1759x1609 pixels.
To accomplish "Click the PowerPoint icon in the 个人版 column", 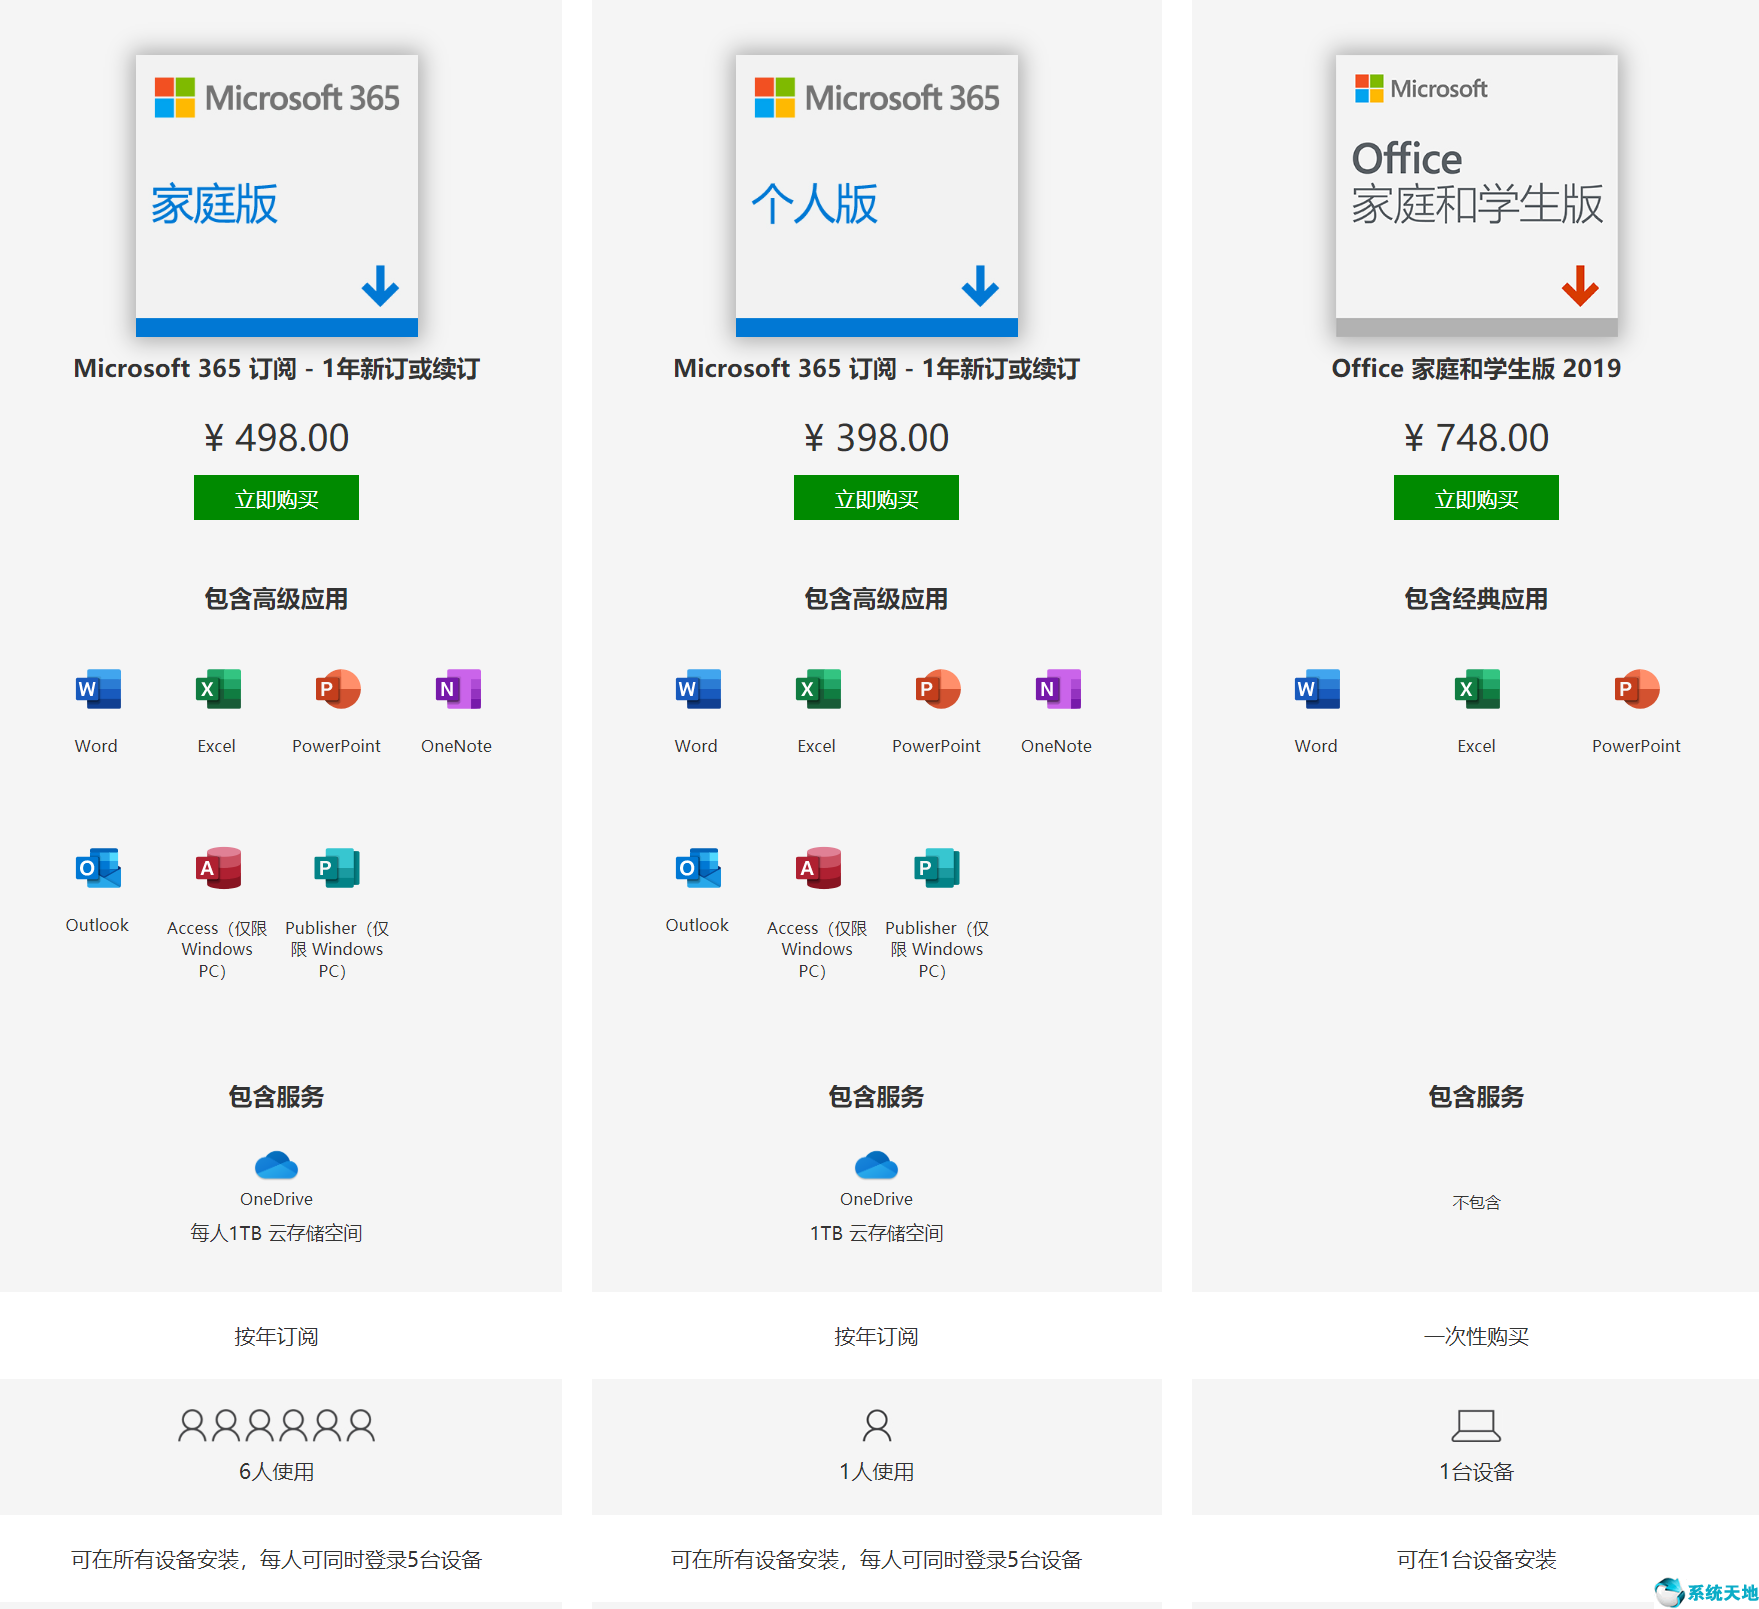I will coord(938,689).
